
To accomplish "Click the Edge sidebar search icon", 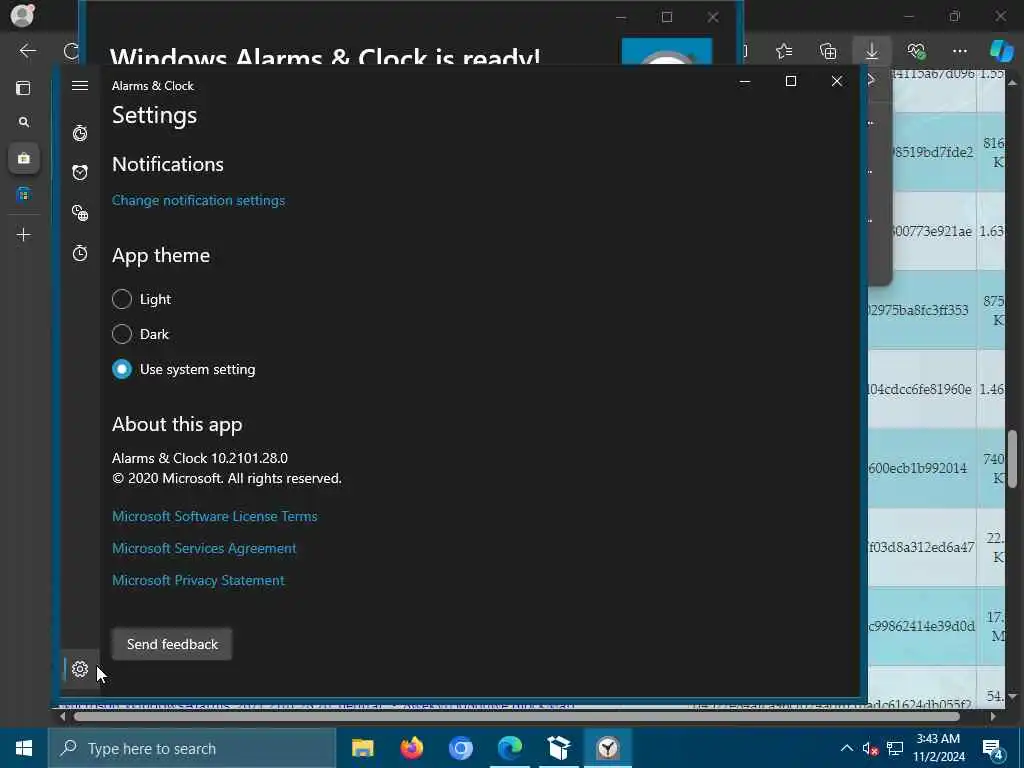I will pyautogui.click(x=24, y=122).
